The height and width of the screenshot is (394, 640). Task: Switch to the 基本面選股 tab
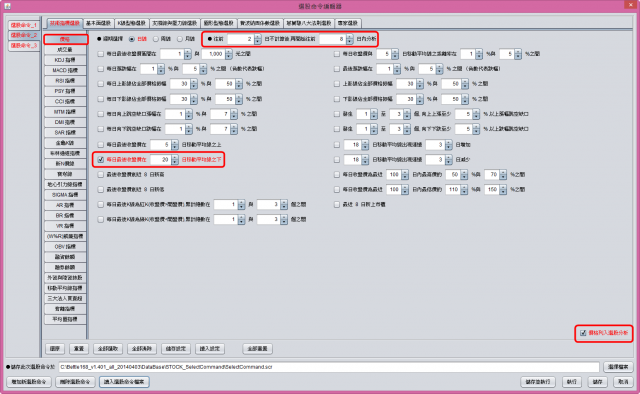(98, 23)
